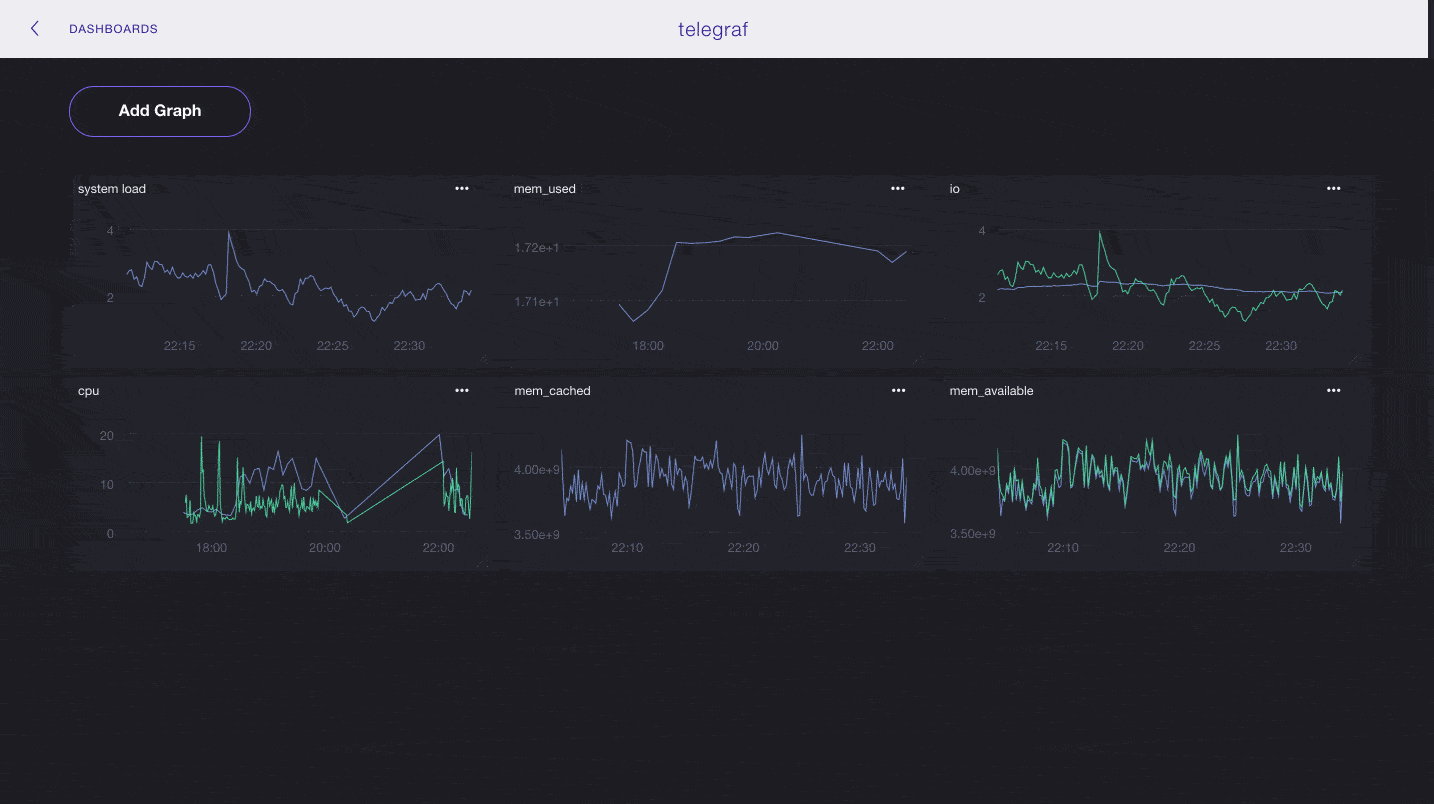Open mem_available graph three-dot menu
This screenshot has height=804, width=1434.
click(1333, 390)
